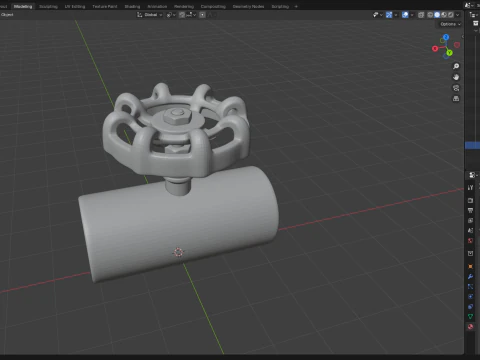
Task: Switch perspective/orthographic grid icon
Action: (x=456, y=99)
